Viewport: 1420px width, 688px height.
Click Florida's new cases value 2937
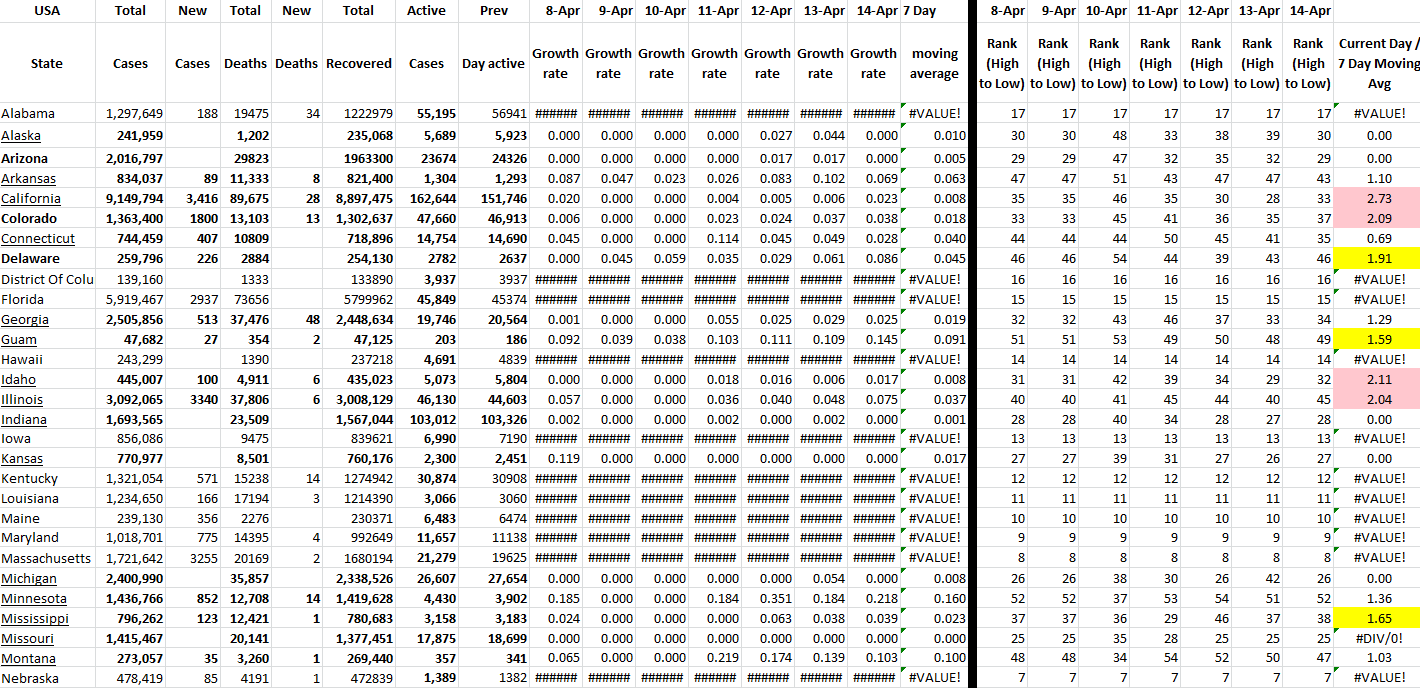(192, 299)
